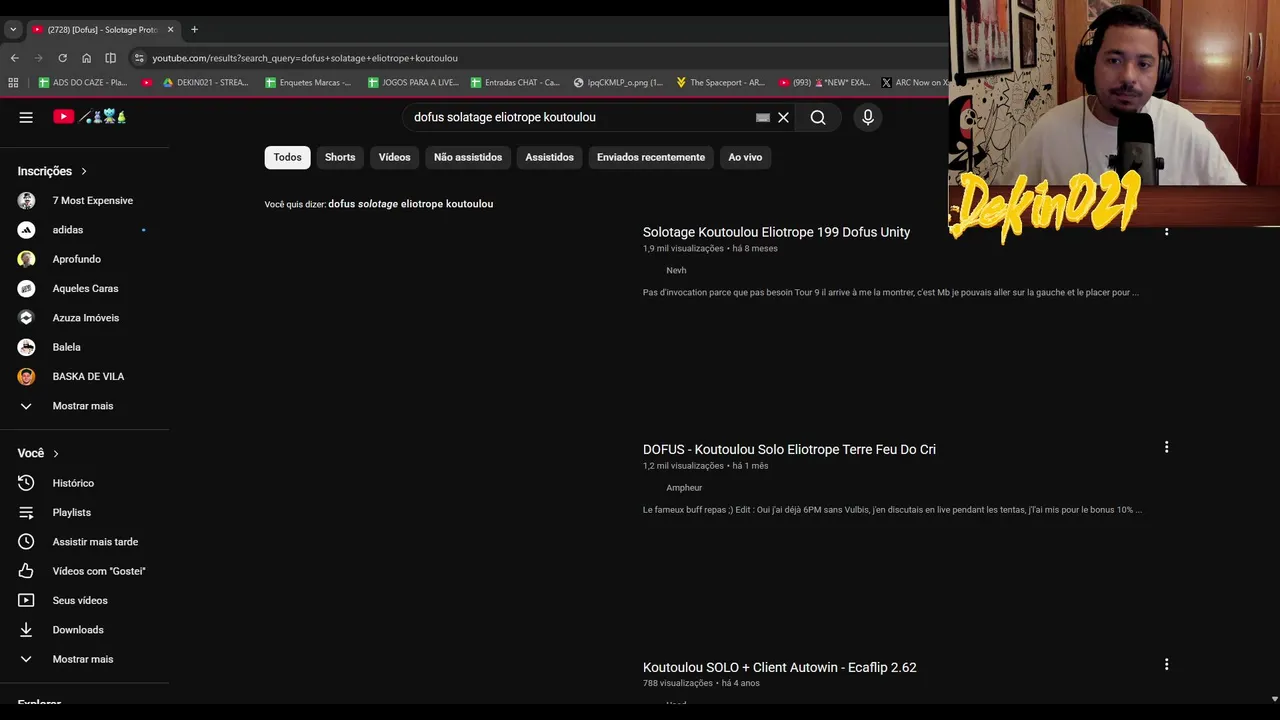
Task: Open the on-screen keyboard icon in search box
Action: pos(763,117)
